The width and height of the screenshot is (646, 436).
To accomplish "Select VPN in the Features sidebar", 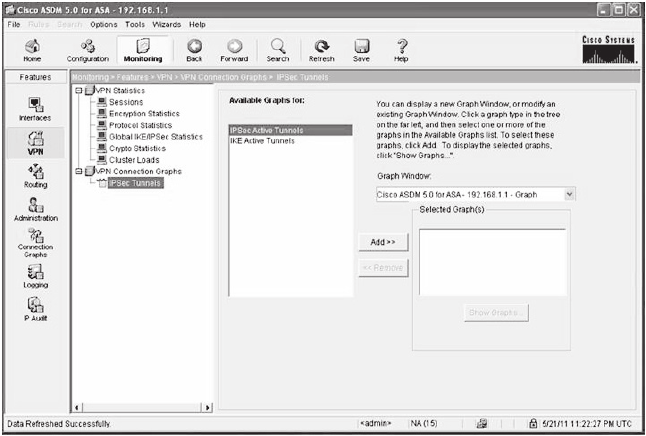I will tap(35, 143).
